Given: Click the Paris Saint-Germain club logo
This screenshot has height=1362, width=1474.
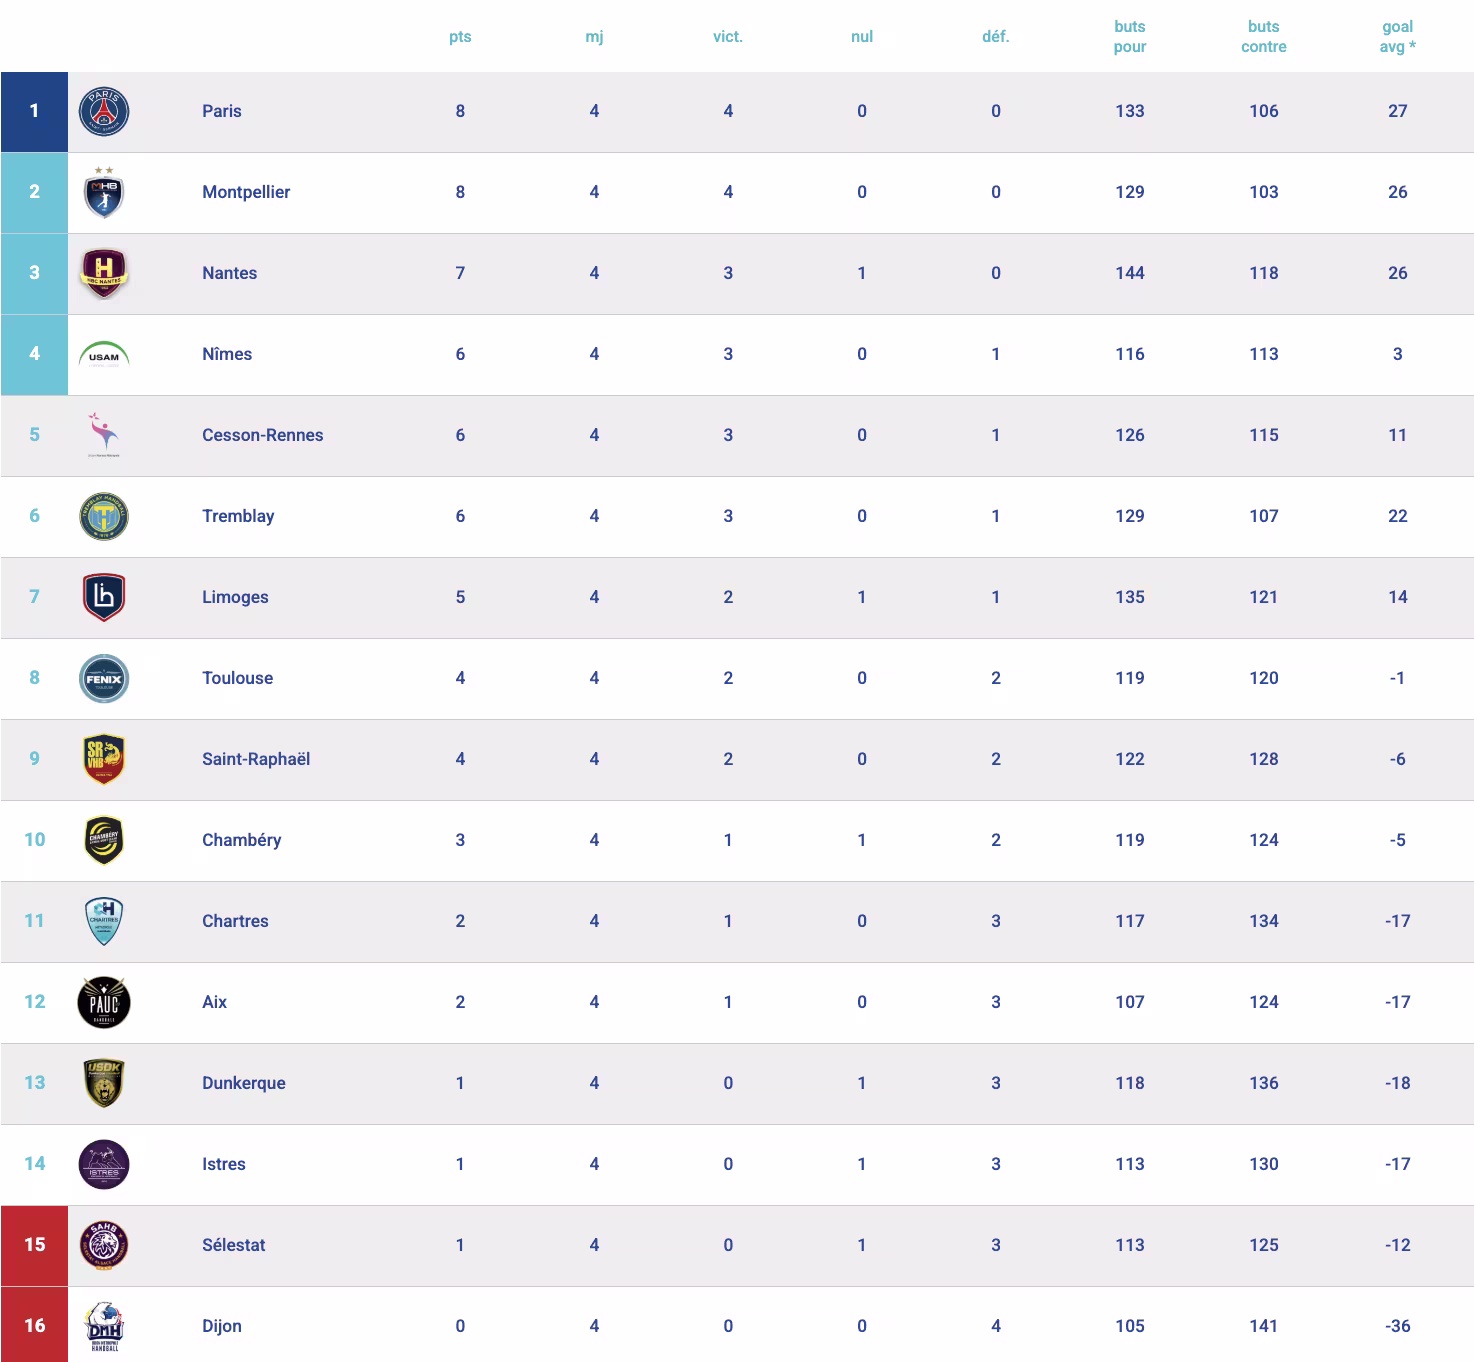Looking at the screenshot, I should [x=104, y=112].
